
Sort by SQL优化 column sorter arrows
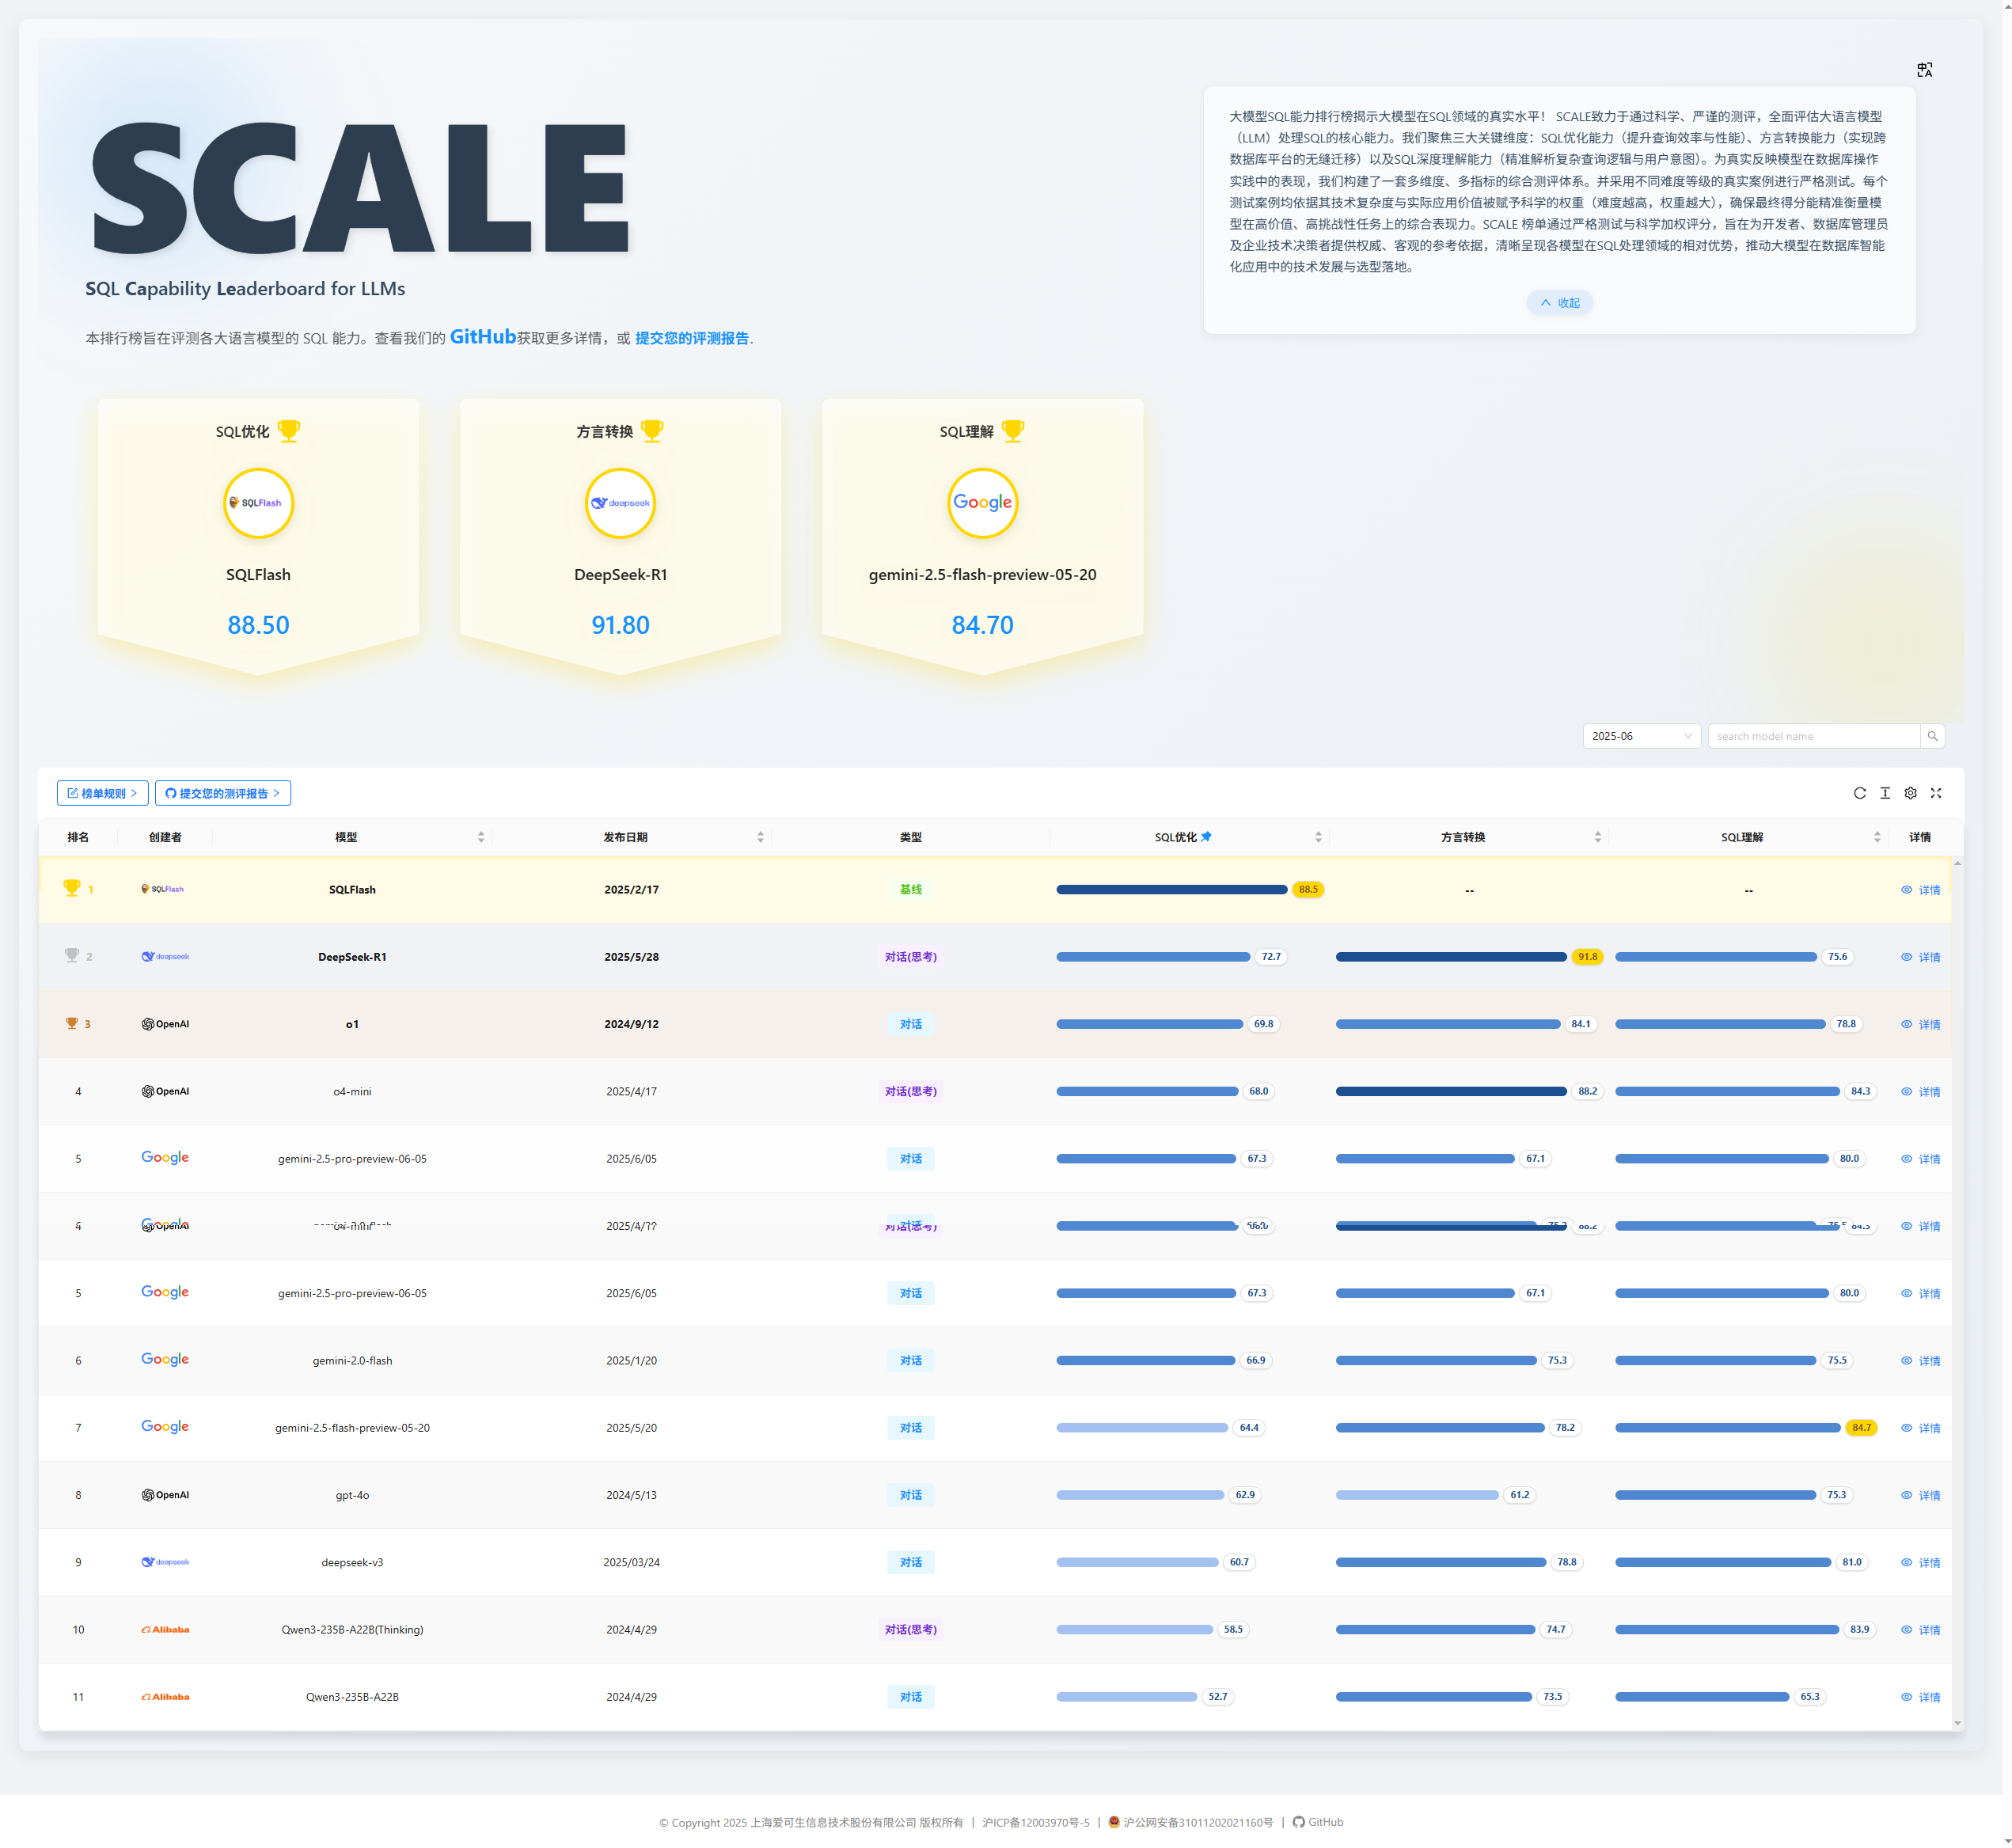tap(1318, 837)
